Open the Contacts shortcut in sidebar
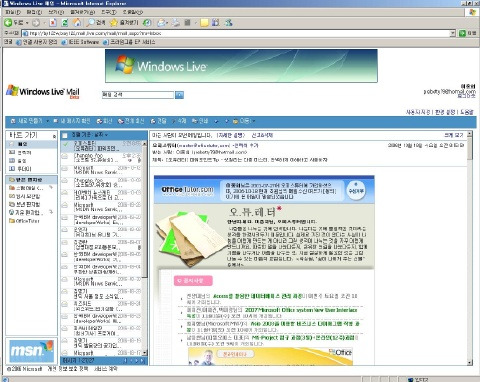The image size is (480, 382). [21, 152]
